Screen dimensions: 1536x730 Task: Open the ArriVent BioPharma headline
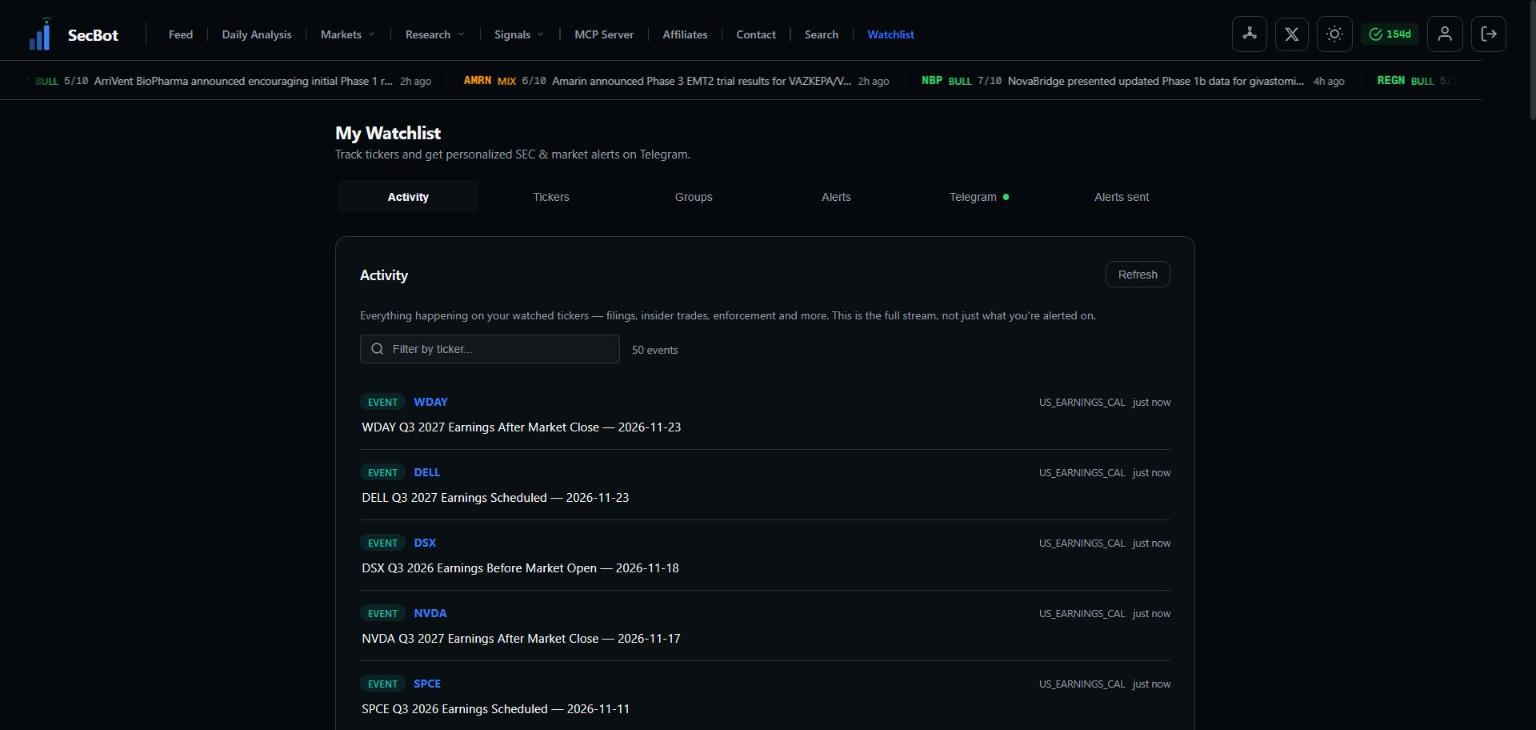pyautogui.click(x=243, y=81)
